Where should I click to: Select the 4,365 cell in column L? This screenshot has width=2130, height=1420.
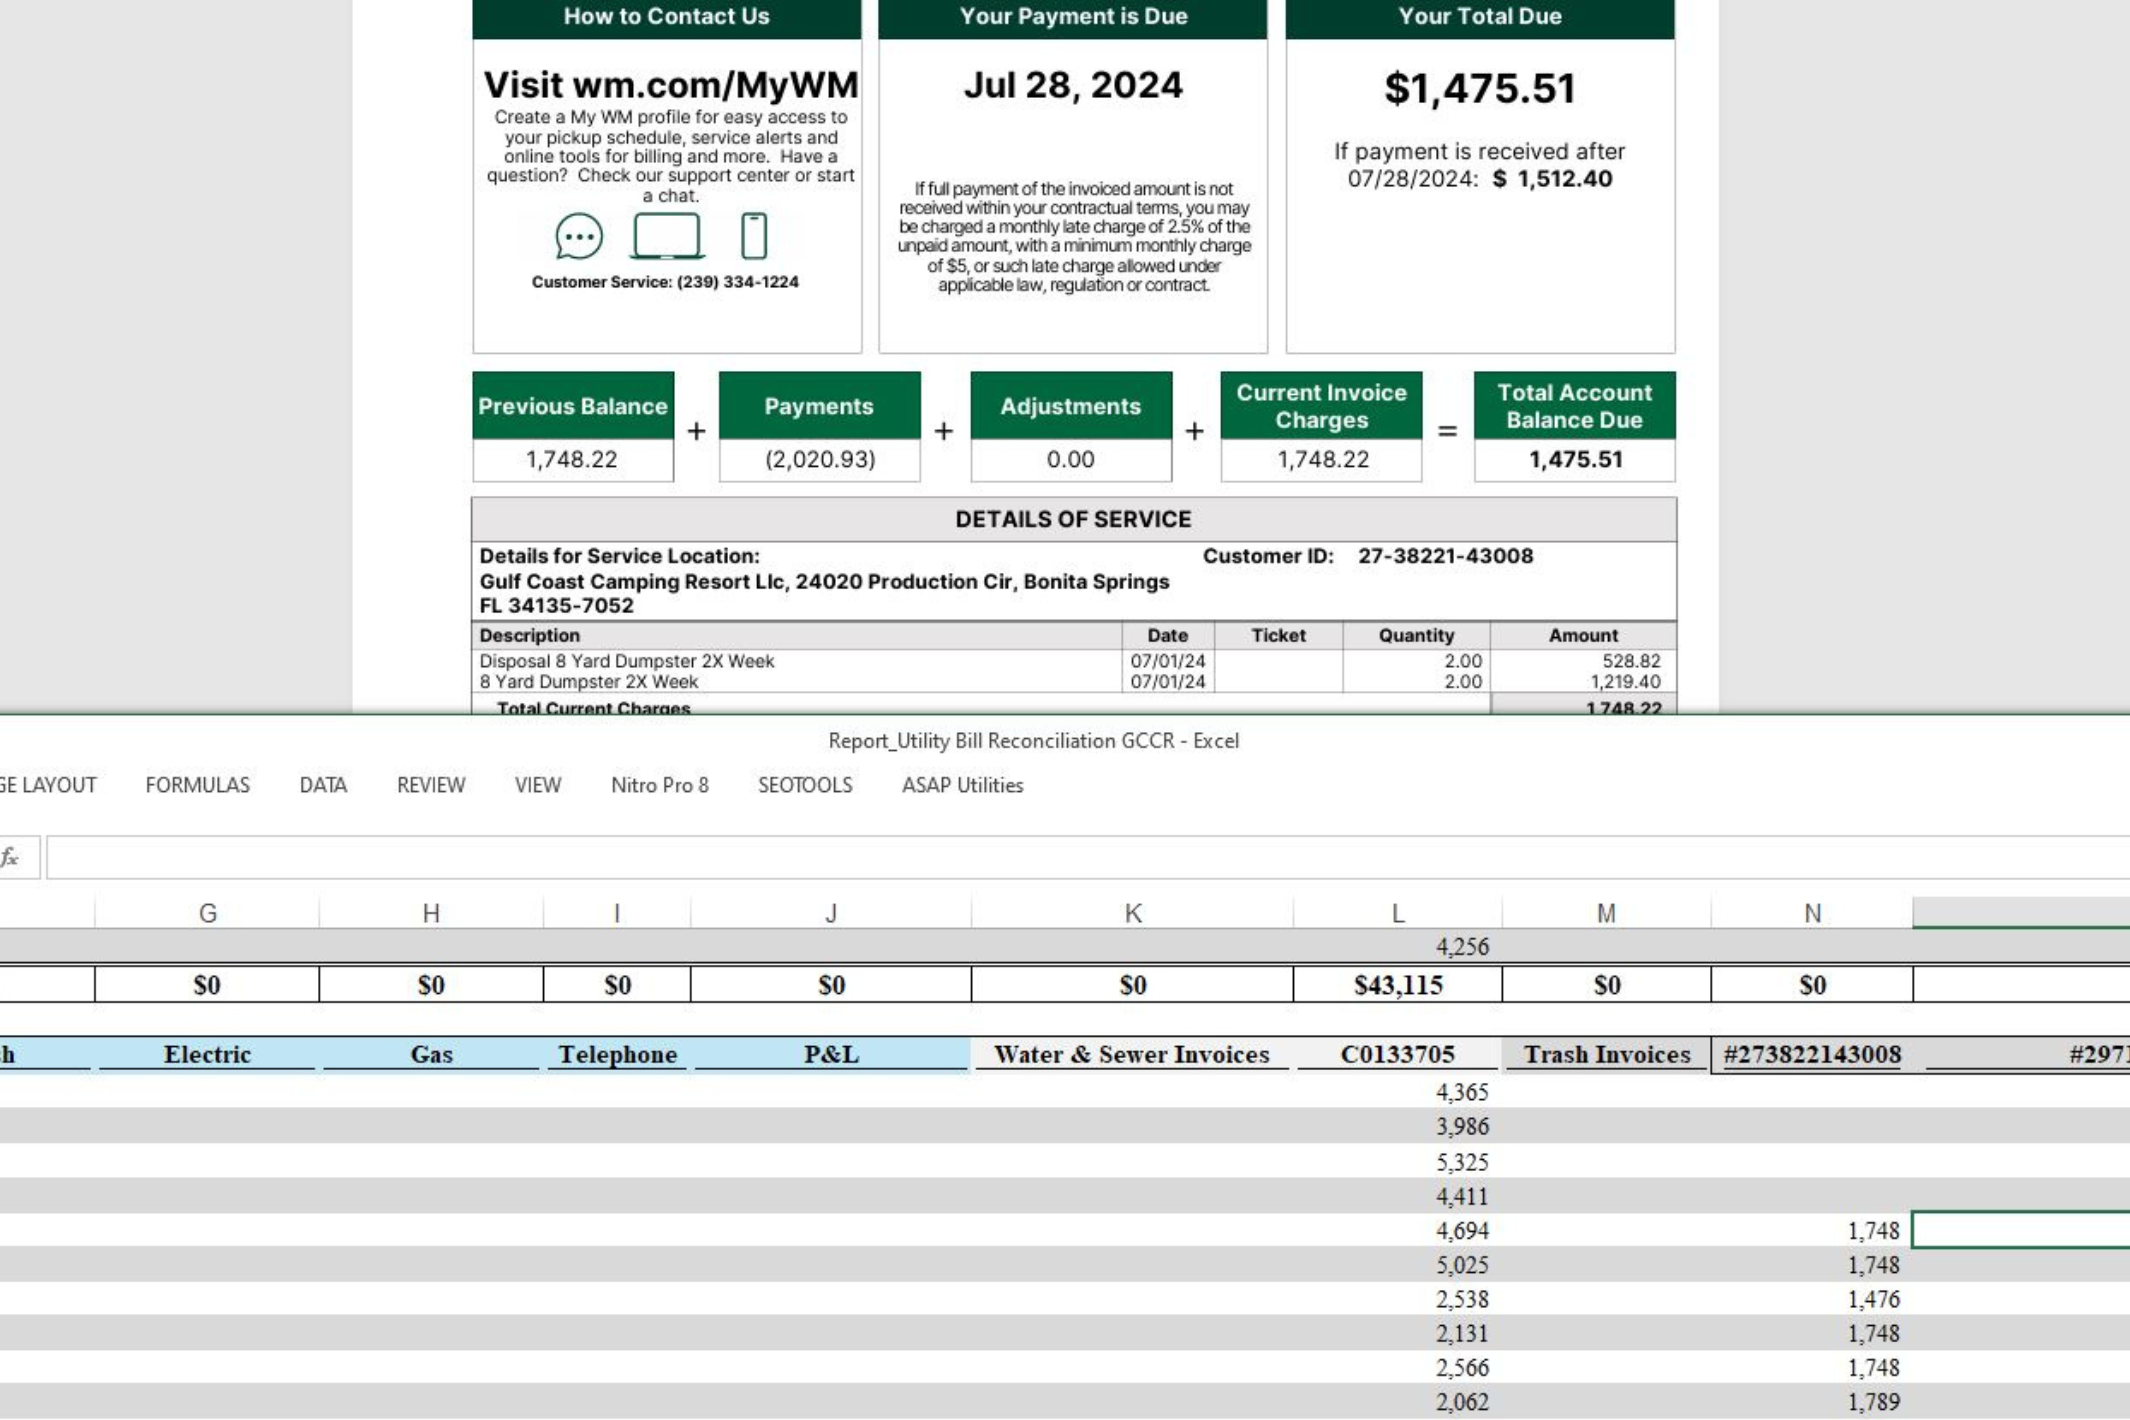(1398, 1092)
